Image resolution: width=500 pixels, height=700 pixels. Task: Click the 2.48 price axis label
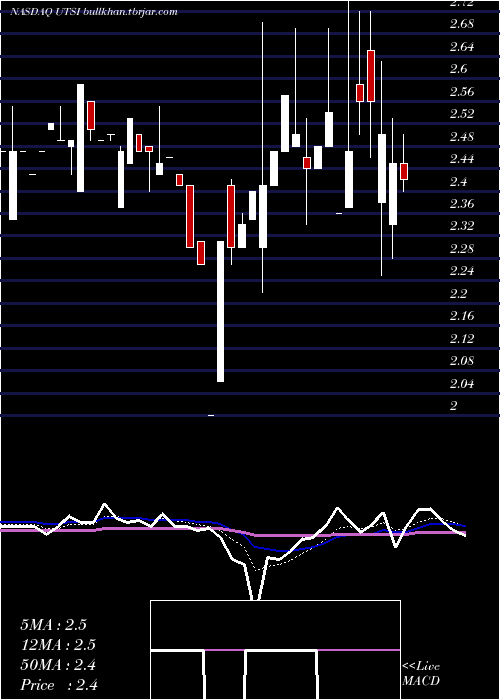pos(462,136)
